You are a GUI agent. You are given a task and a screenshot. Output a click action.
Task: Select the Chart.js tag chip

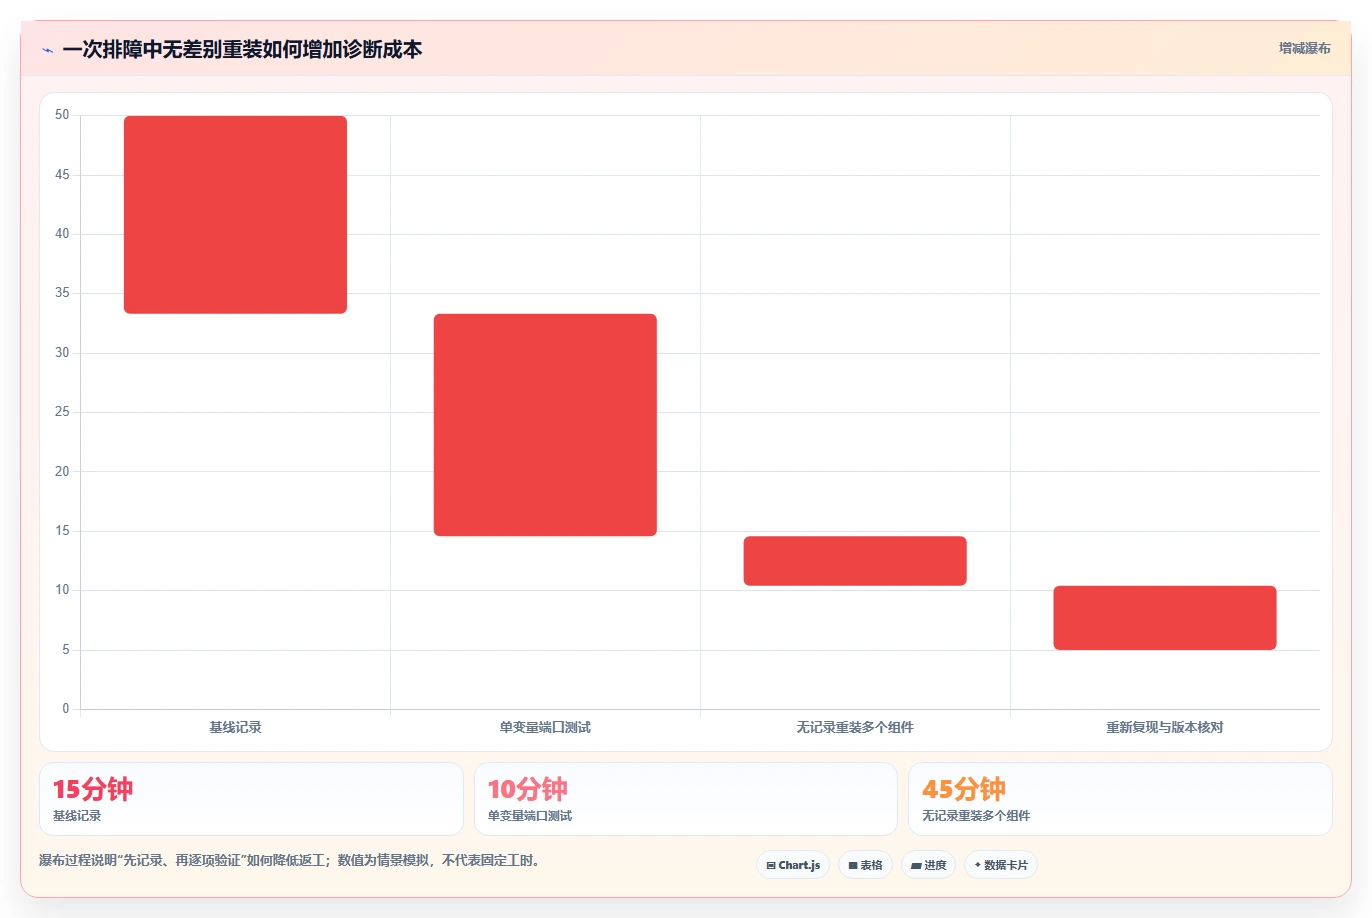(x=793, y=865)
